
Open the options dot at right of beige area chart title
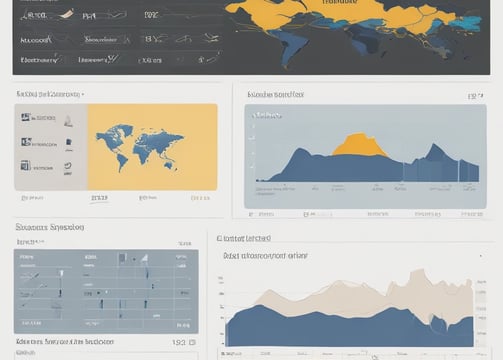pos(481,256)
